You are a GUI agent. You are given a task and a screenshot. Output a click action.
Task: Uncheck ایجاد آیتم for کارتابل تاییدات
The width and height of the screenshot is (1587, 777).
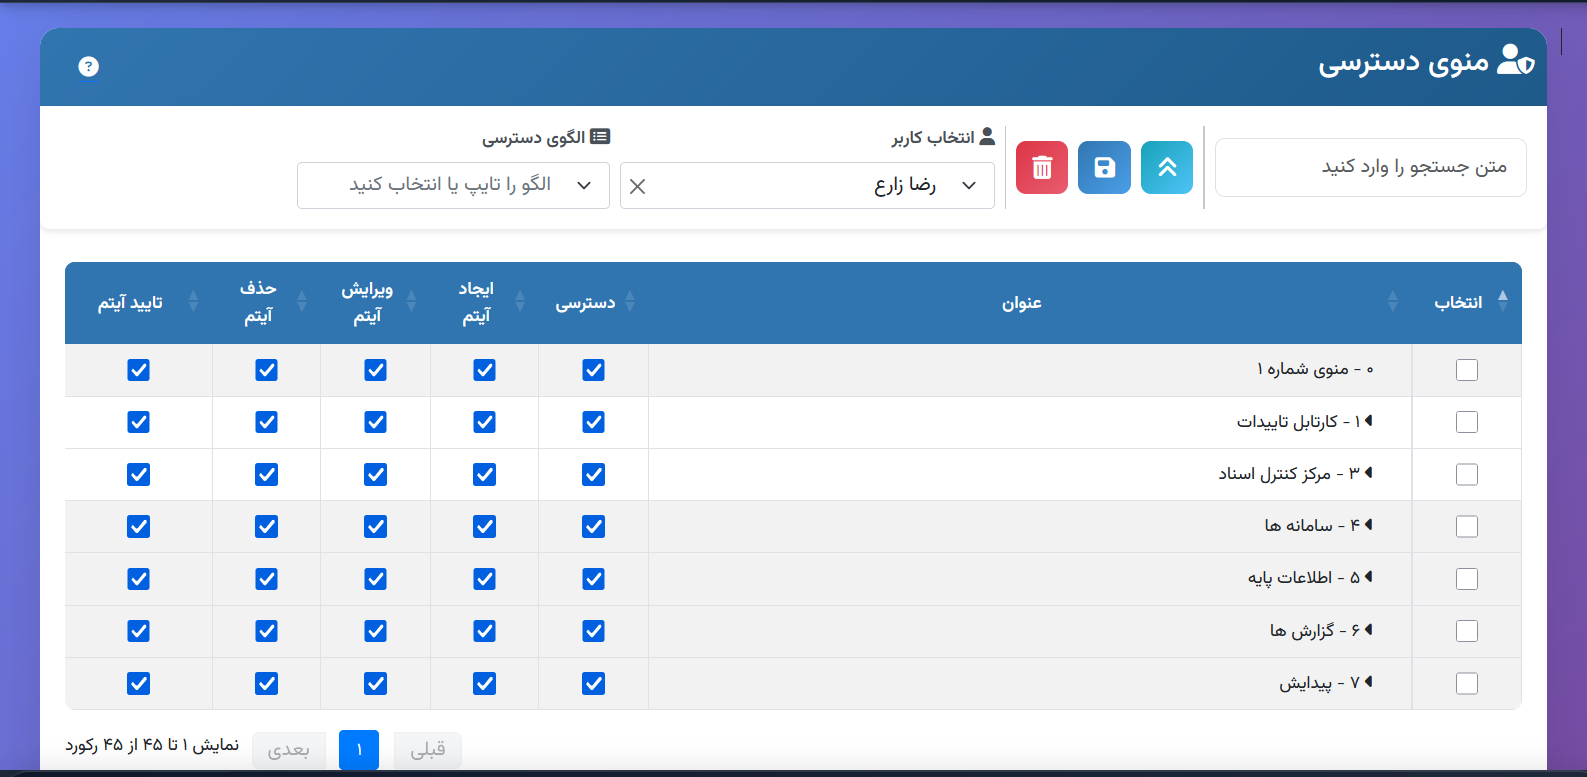click(x=484, y=422)
